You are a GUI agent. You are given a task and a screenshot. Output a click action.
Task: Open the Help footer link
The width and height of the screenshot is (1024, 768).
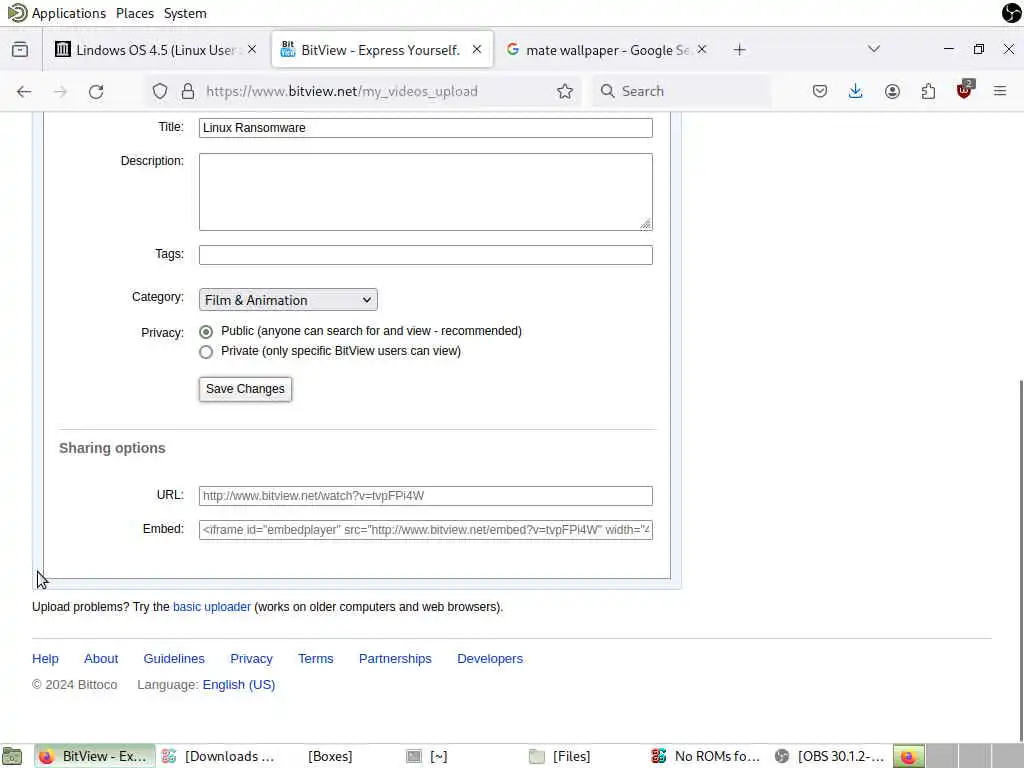click(x=45, y=659)
